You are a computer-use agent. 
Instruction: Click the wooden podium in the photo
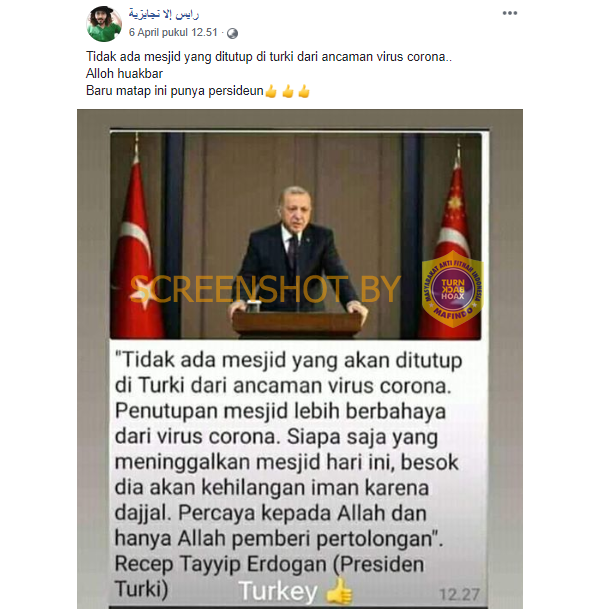[297, 323]
